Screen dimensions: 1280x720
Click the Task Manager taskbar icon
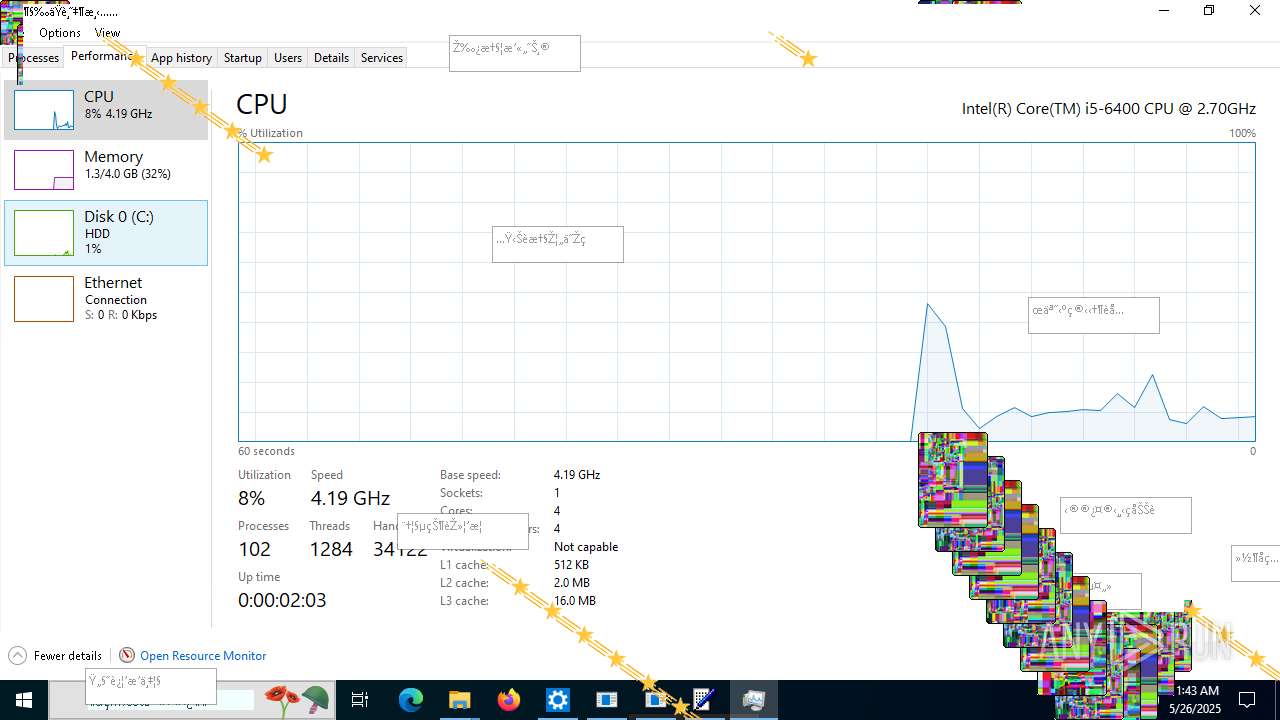(753, 700)
